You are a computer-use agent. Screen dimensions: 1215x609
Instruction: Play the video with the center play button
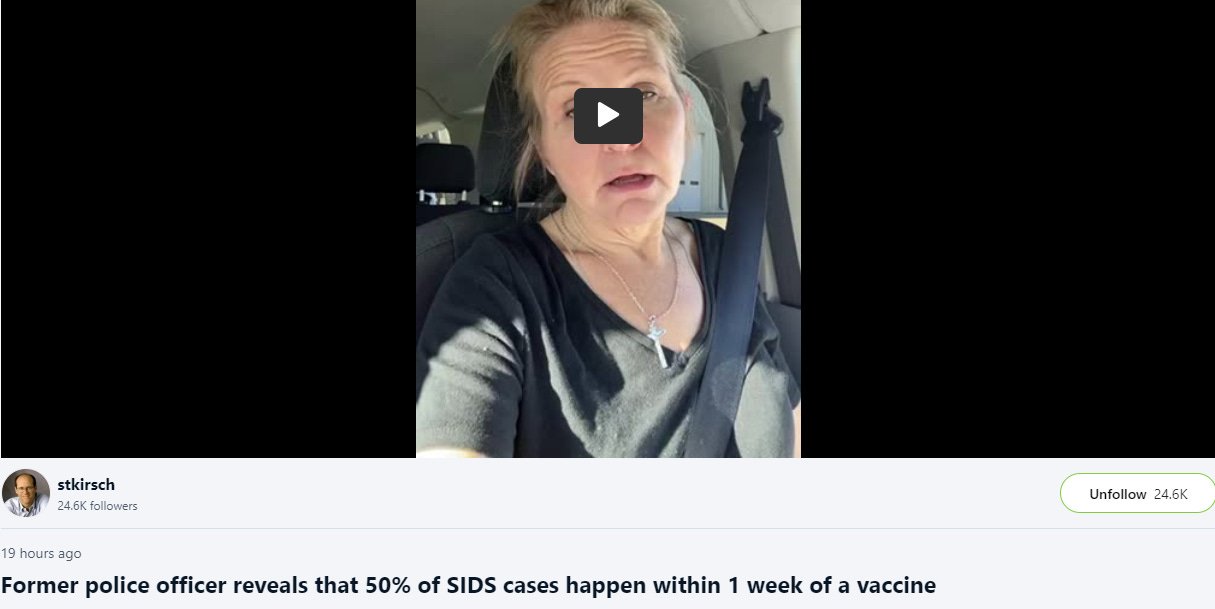[x=608, y=116]
